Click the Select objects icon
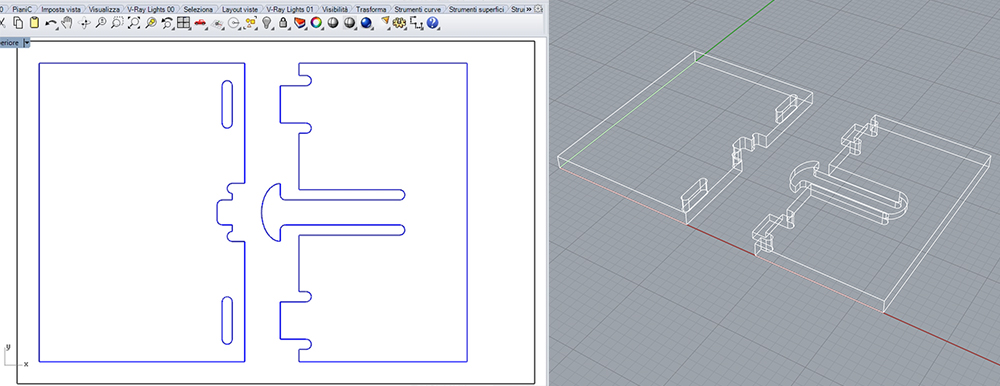Image resolution: width=1000 pixels, height=386 pixels. 250,24
